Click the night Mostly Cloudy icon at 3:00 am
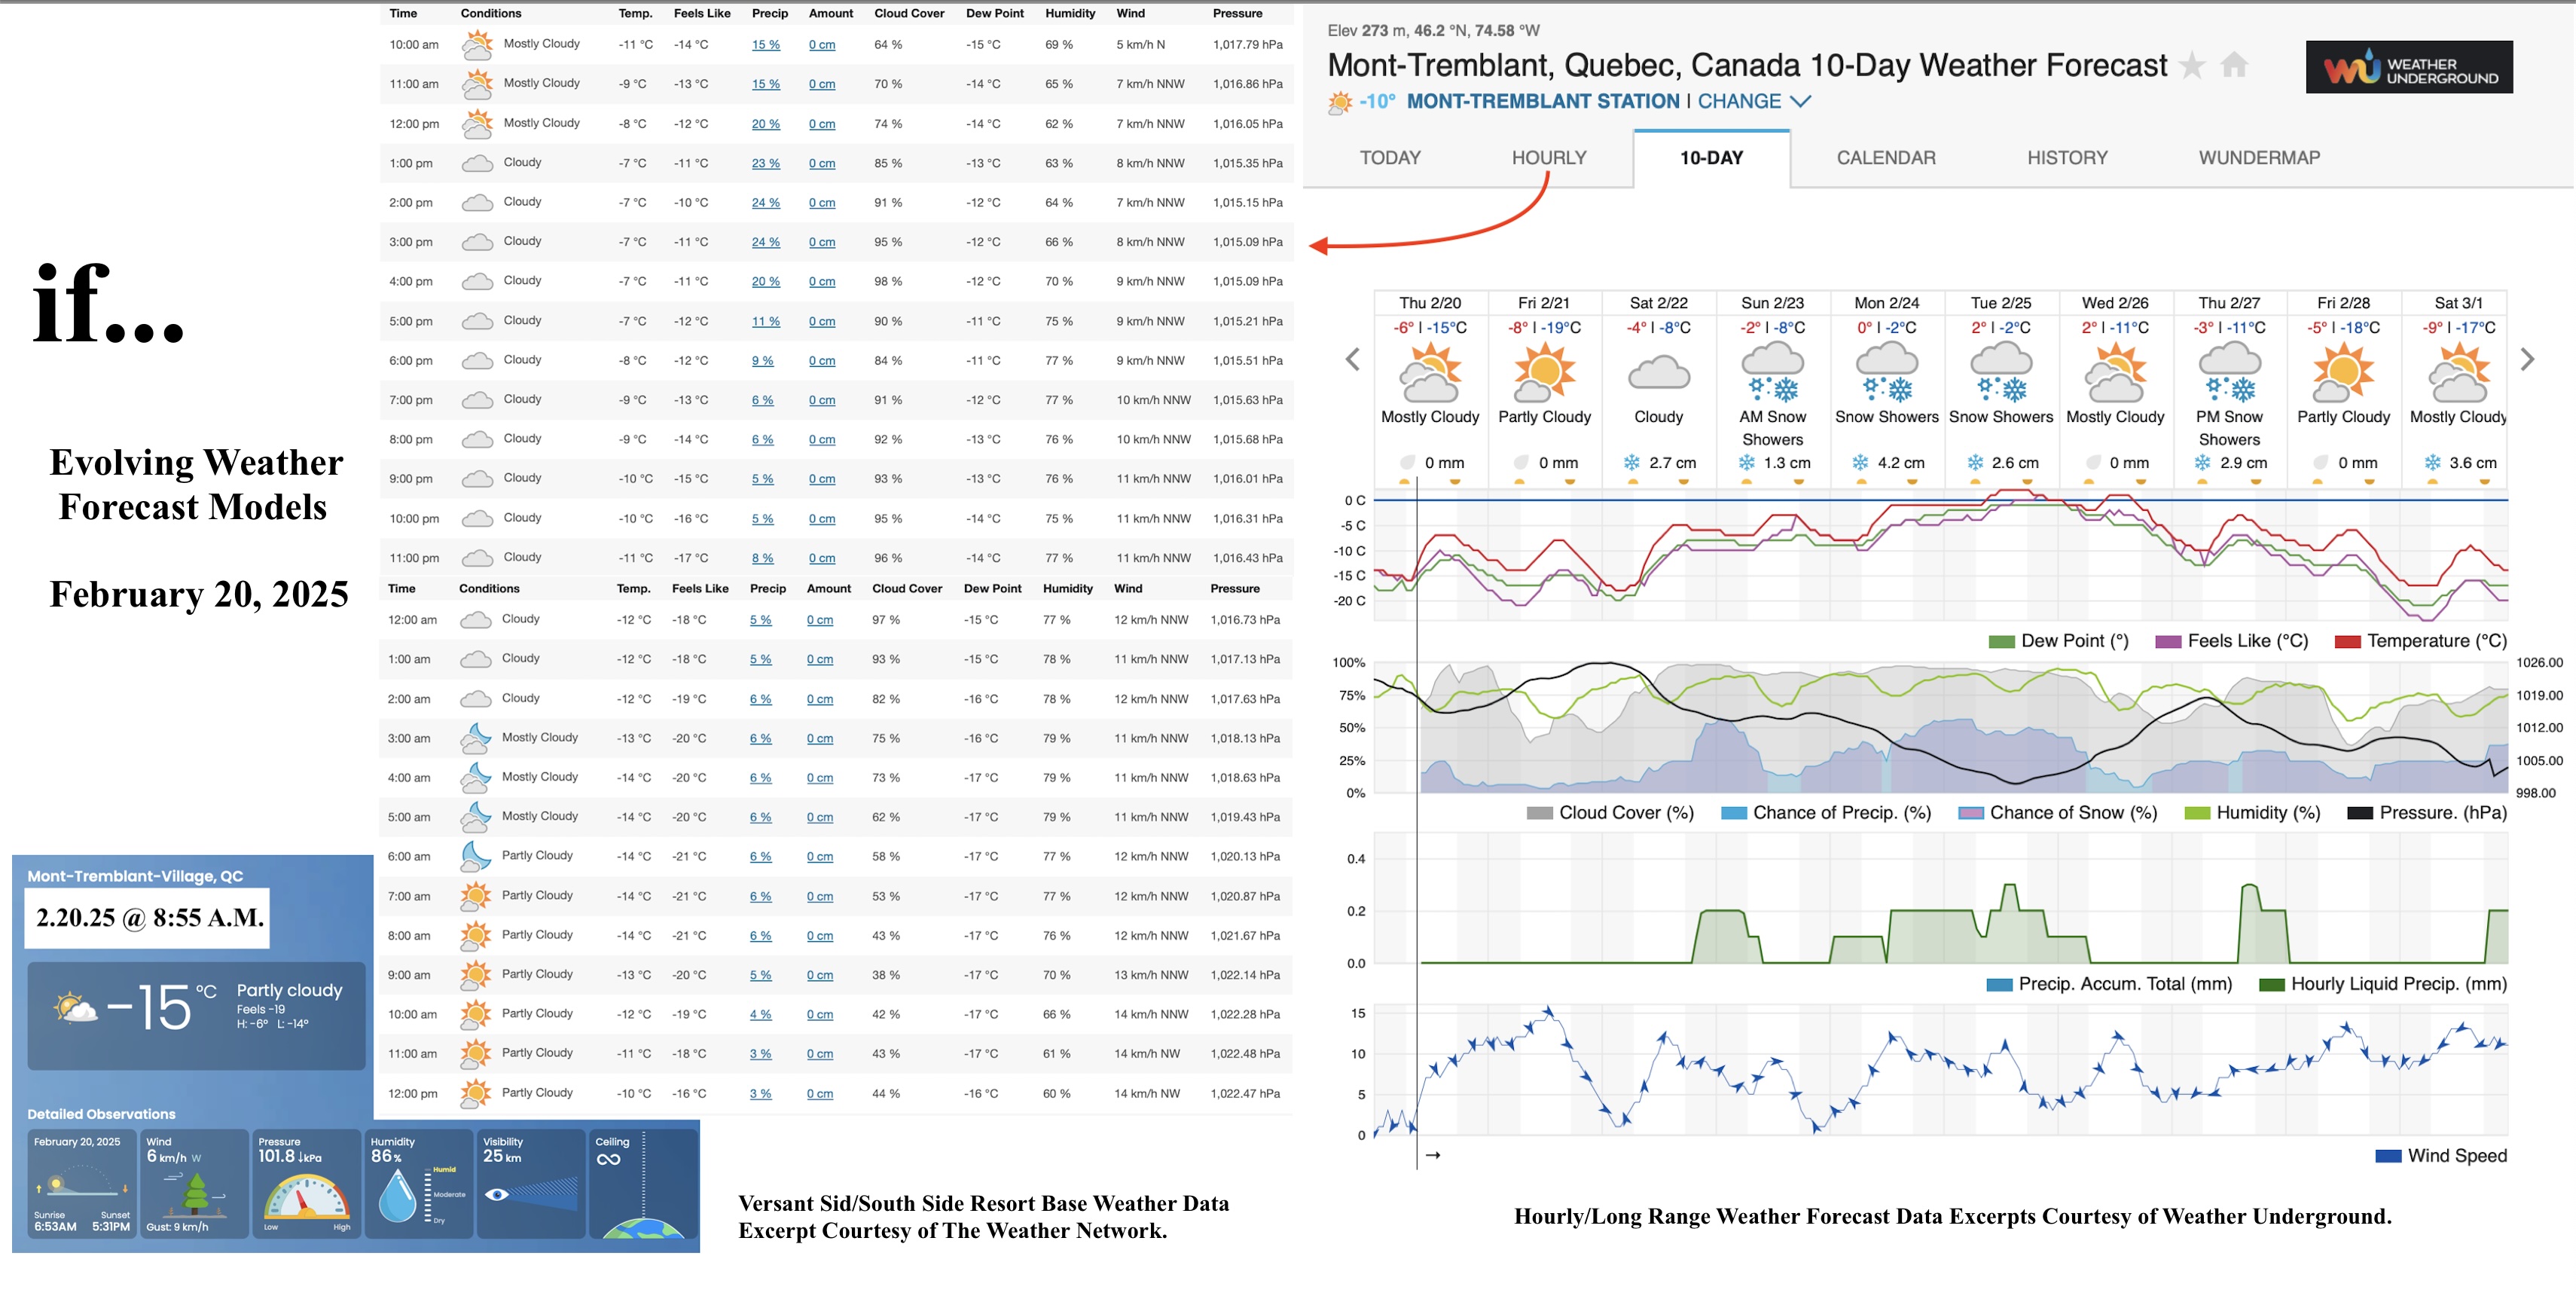The height and width of the screenshot is (1299, 2576). (475, 738)
